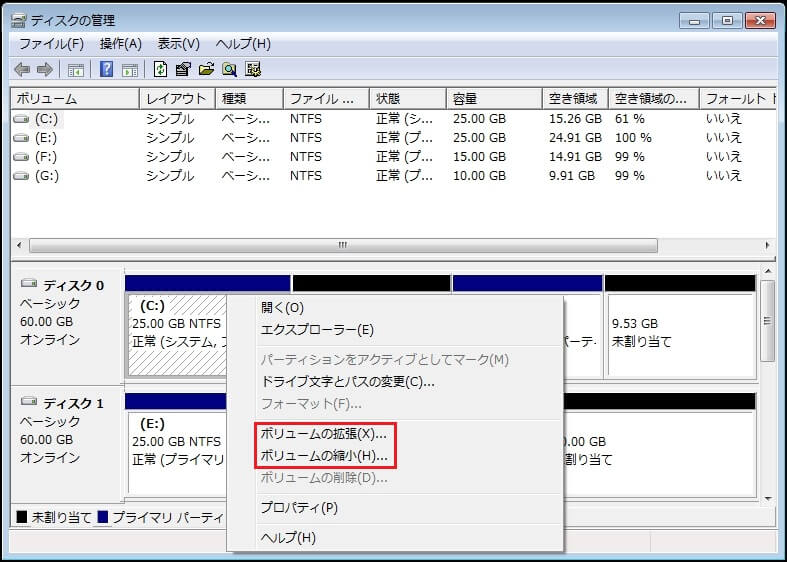Click the disk pane vertical scrollbar thumb
The image size is (787, 562).
tap(768, 321)
